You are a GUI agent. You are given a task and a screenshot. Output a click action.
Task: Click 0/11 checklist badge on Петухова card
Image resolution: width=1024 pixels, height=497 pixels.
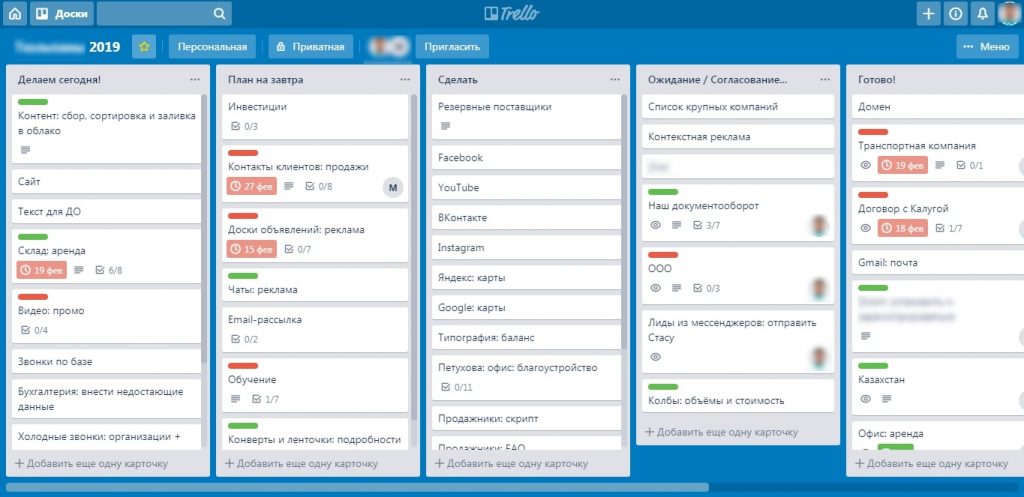point(456,387)
